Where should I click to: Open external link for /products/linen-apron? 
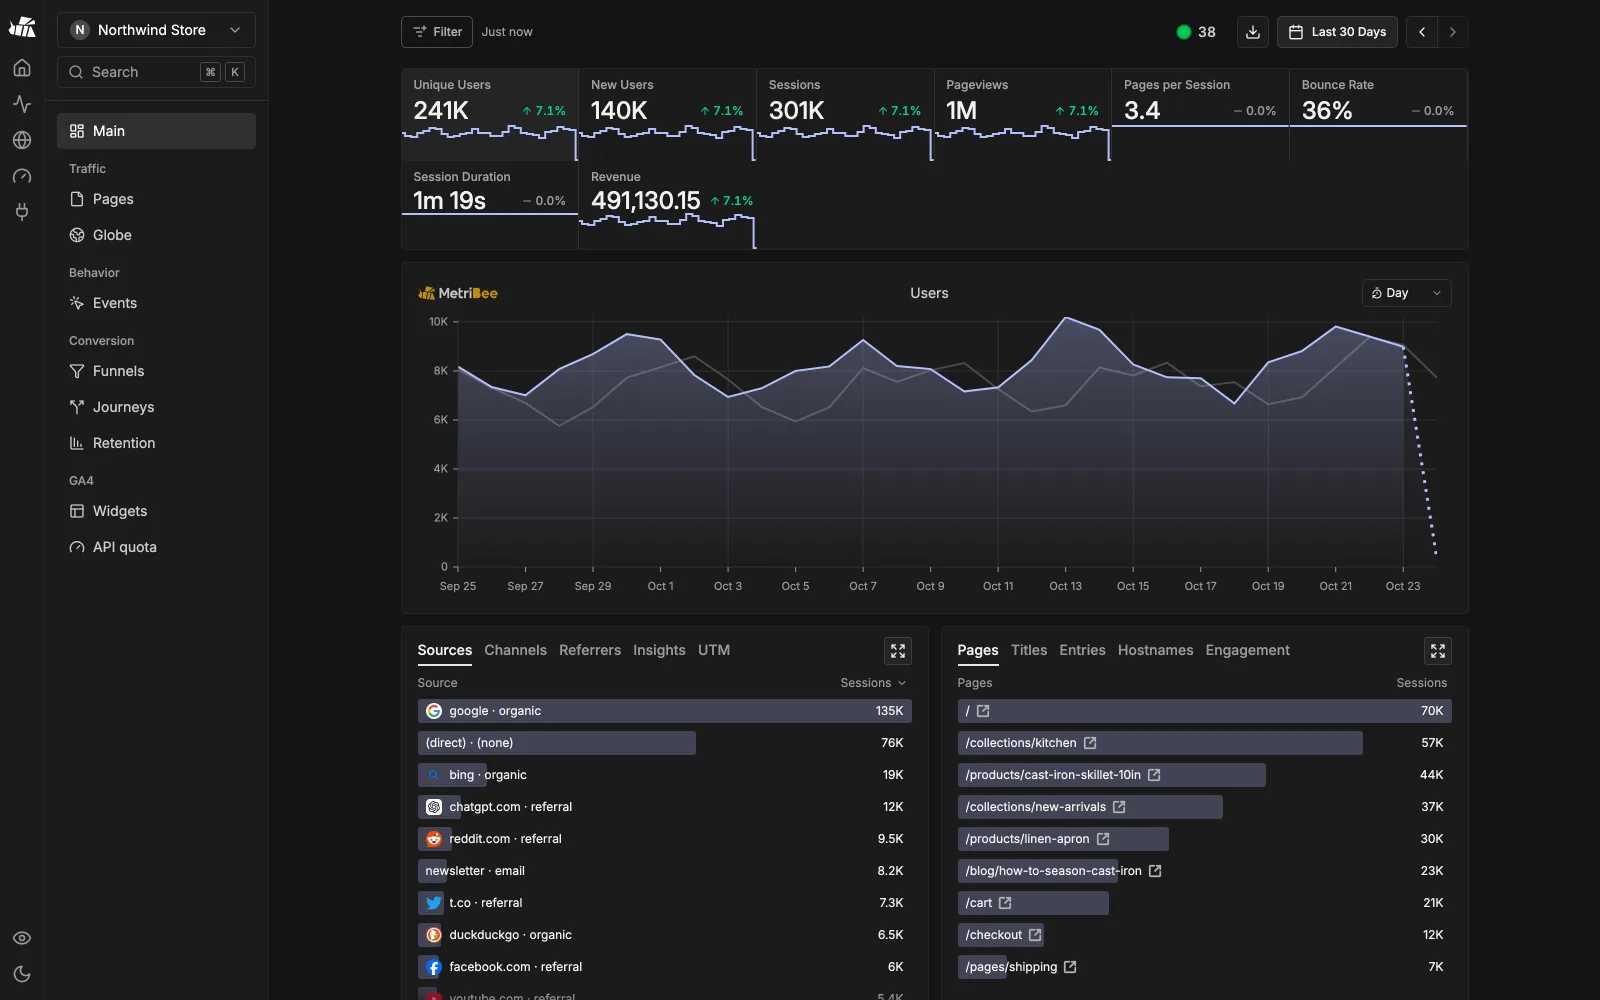[x=1103, y=839]
